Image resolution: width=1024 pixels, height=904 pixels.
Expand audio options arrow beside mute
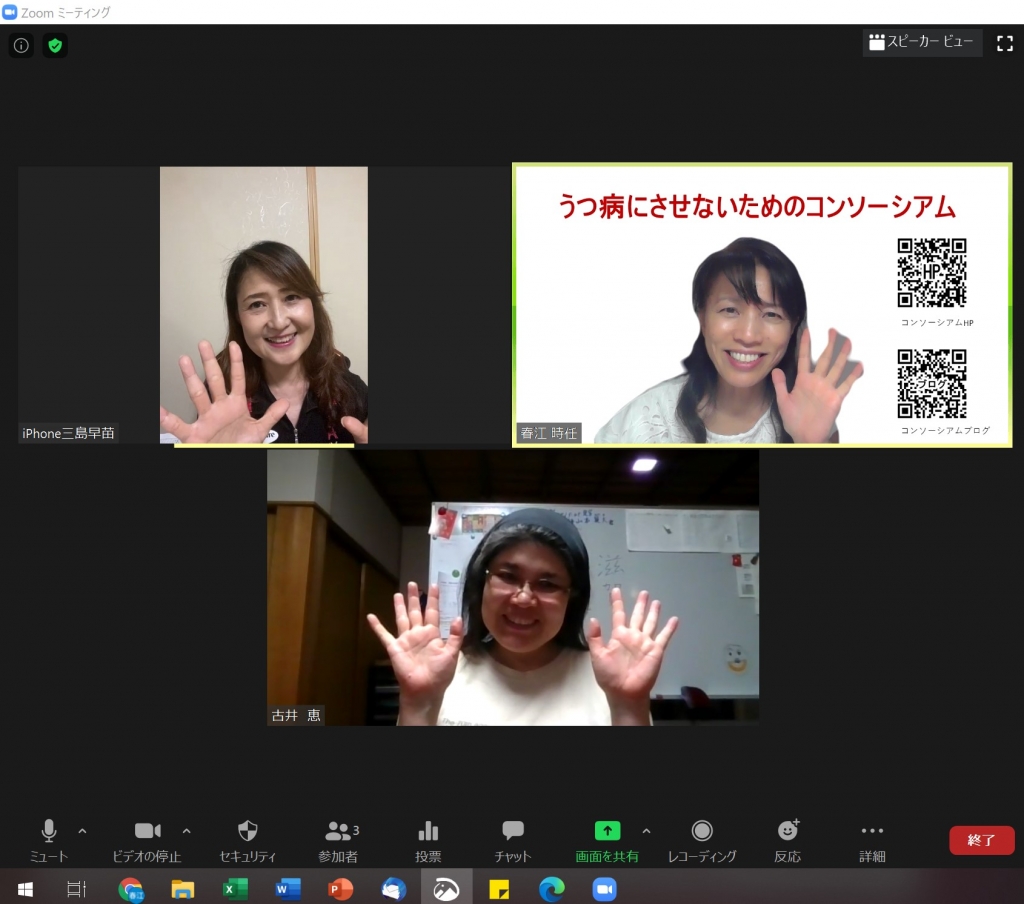click(82, 830)
